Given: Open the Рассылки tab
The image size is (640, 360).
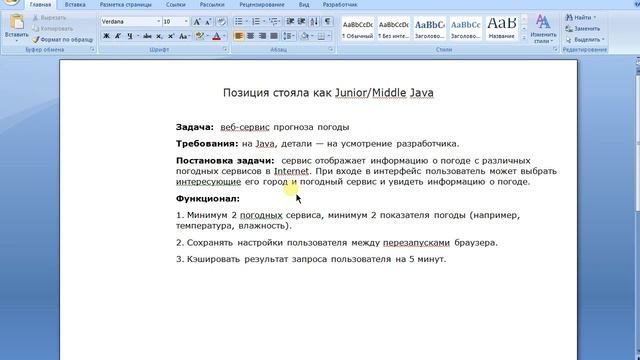Looking at the screenshot, I should [212, 4].
